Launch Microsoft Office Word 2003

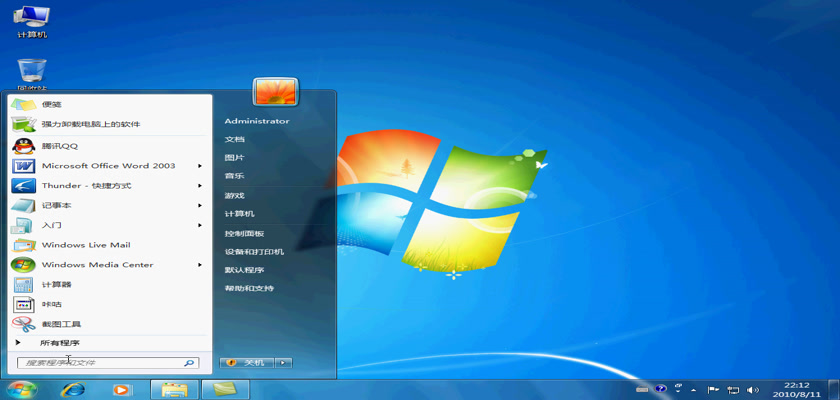pyautogui.click(x=107, y=165)
